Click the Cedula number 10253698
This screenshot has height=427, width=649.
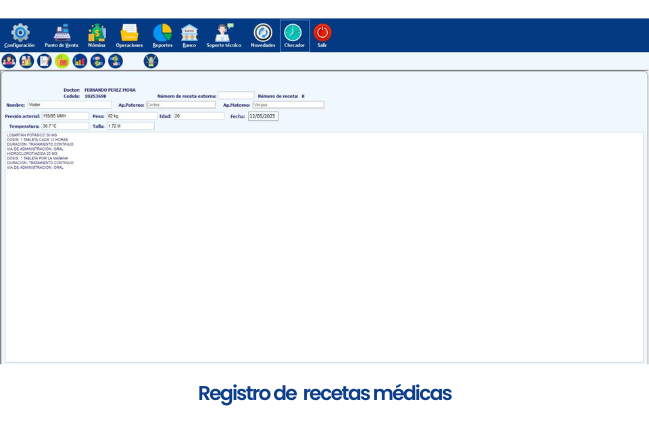click(x=95, y=96)
